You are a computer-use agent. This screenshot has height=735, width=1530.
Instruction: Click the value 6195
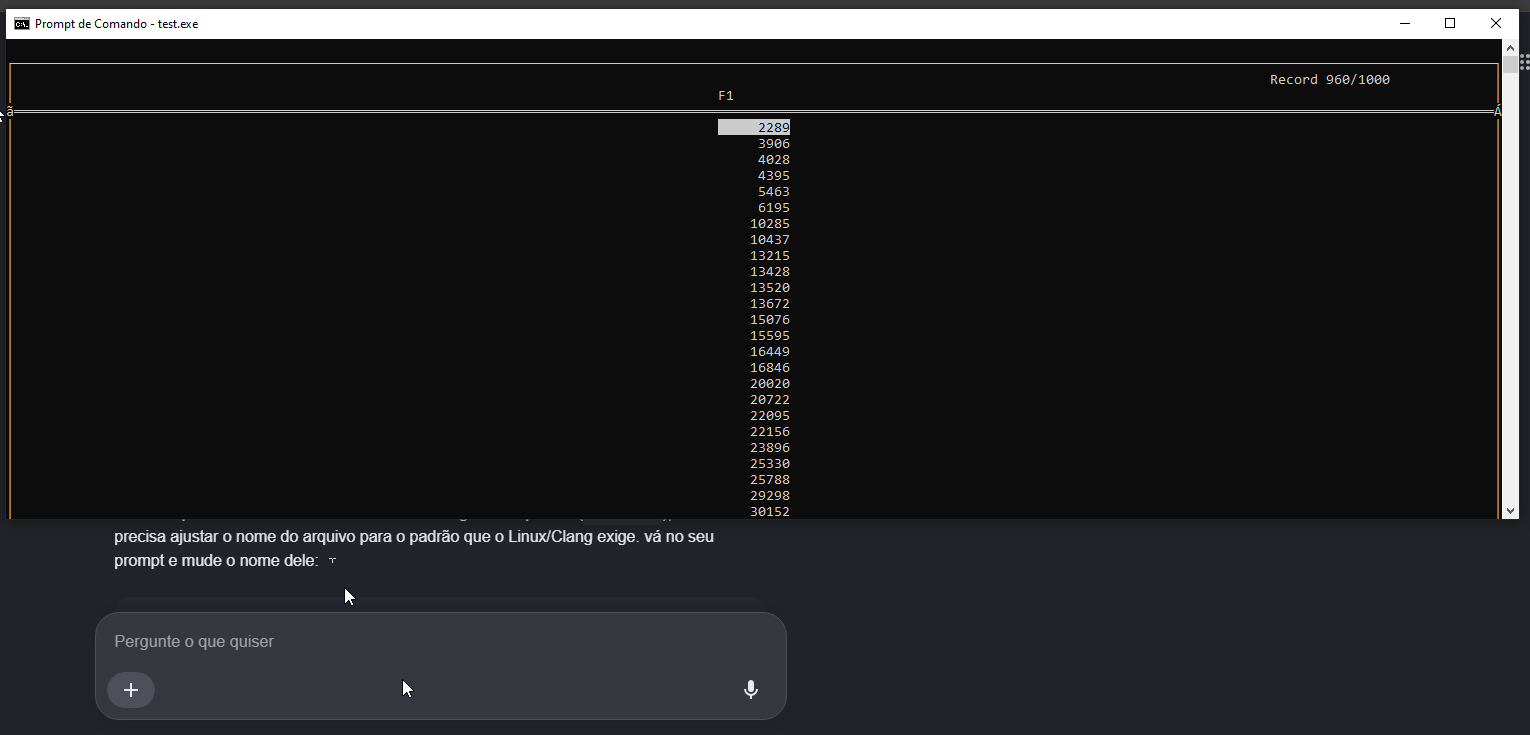(774, 208)
